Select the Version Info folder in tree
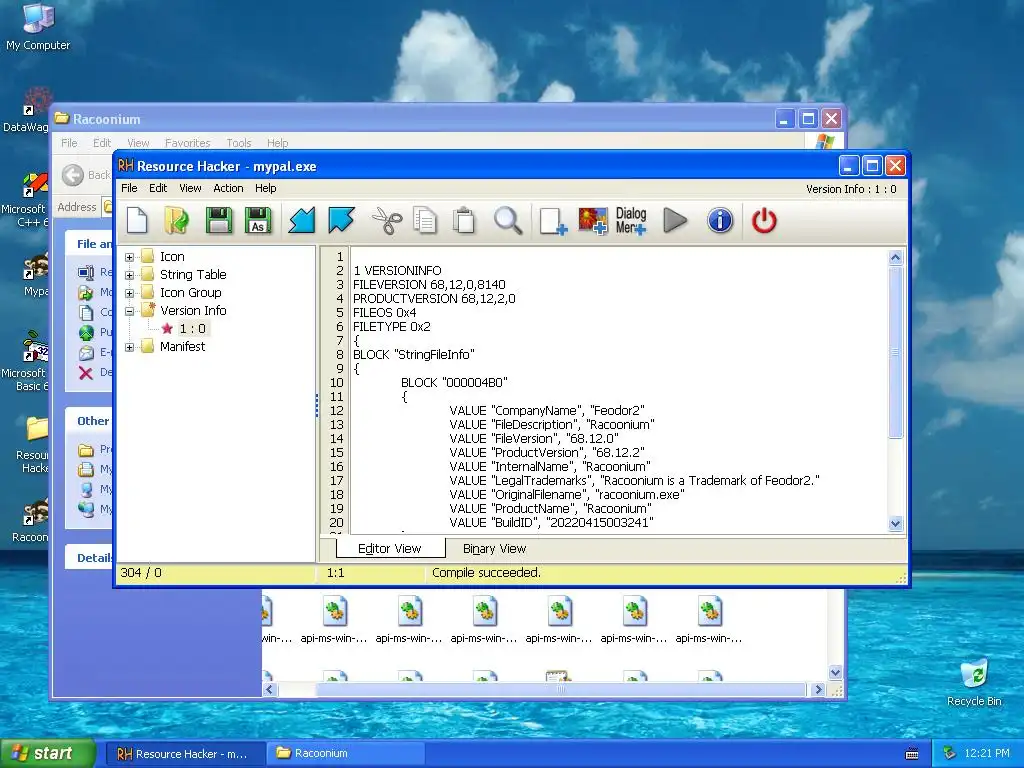The image size is (1024, 768). coord(193,310)
